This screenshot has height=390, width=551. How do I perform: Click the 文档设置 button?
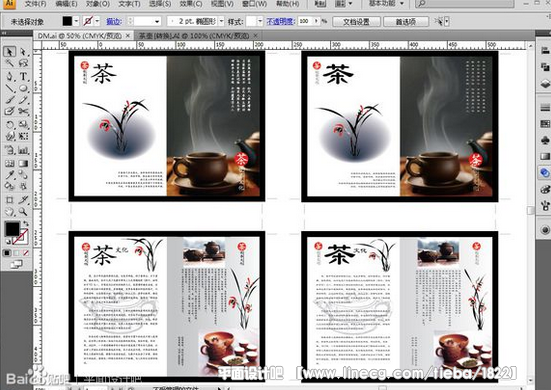pos(356,22)
